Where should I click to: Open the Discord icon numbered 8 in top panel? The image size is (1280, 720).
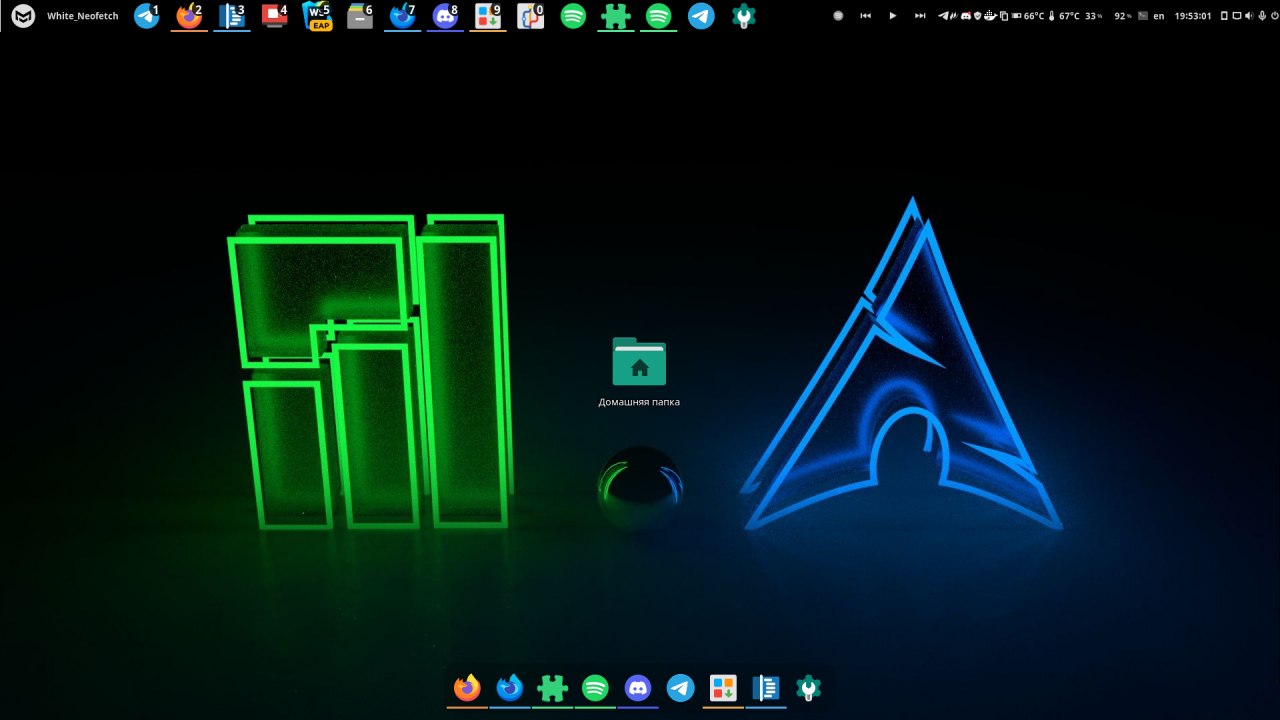pyautogui.click(x=445, y=16)
